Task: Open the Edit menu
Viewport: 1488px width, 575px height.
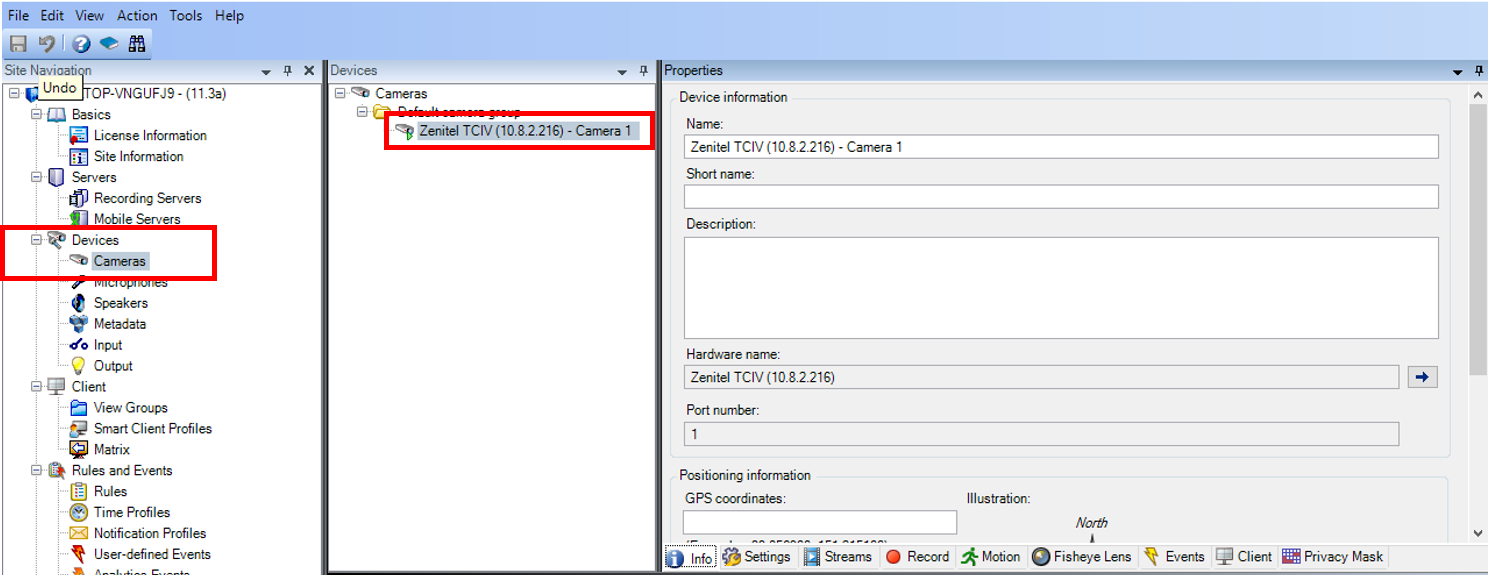Action: [x=52, y=16]
